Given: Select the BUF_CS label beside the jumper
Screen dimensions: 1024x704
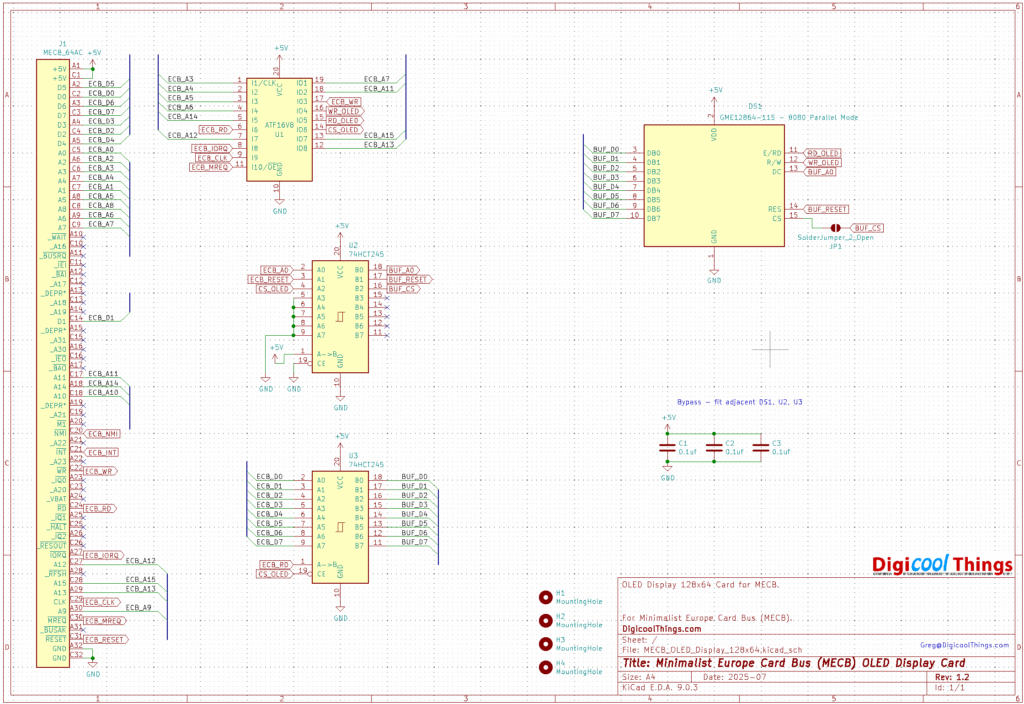Looking at the screenshot, I should tap(868, 228).
